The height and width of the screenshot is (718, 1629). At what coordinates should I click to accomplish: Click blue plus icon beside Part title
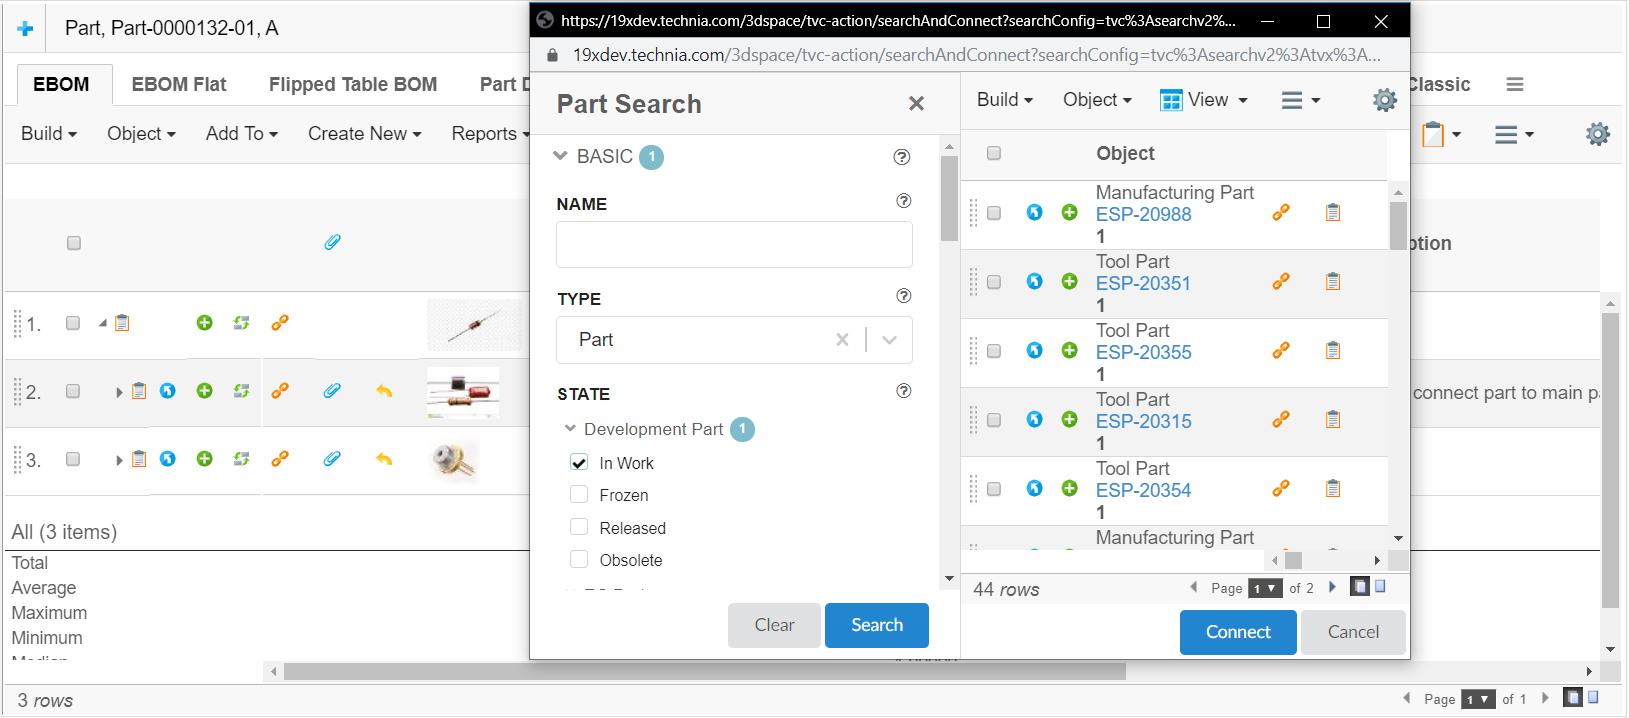pos(25,29)
